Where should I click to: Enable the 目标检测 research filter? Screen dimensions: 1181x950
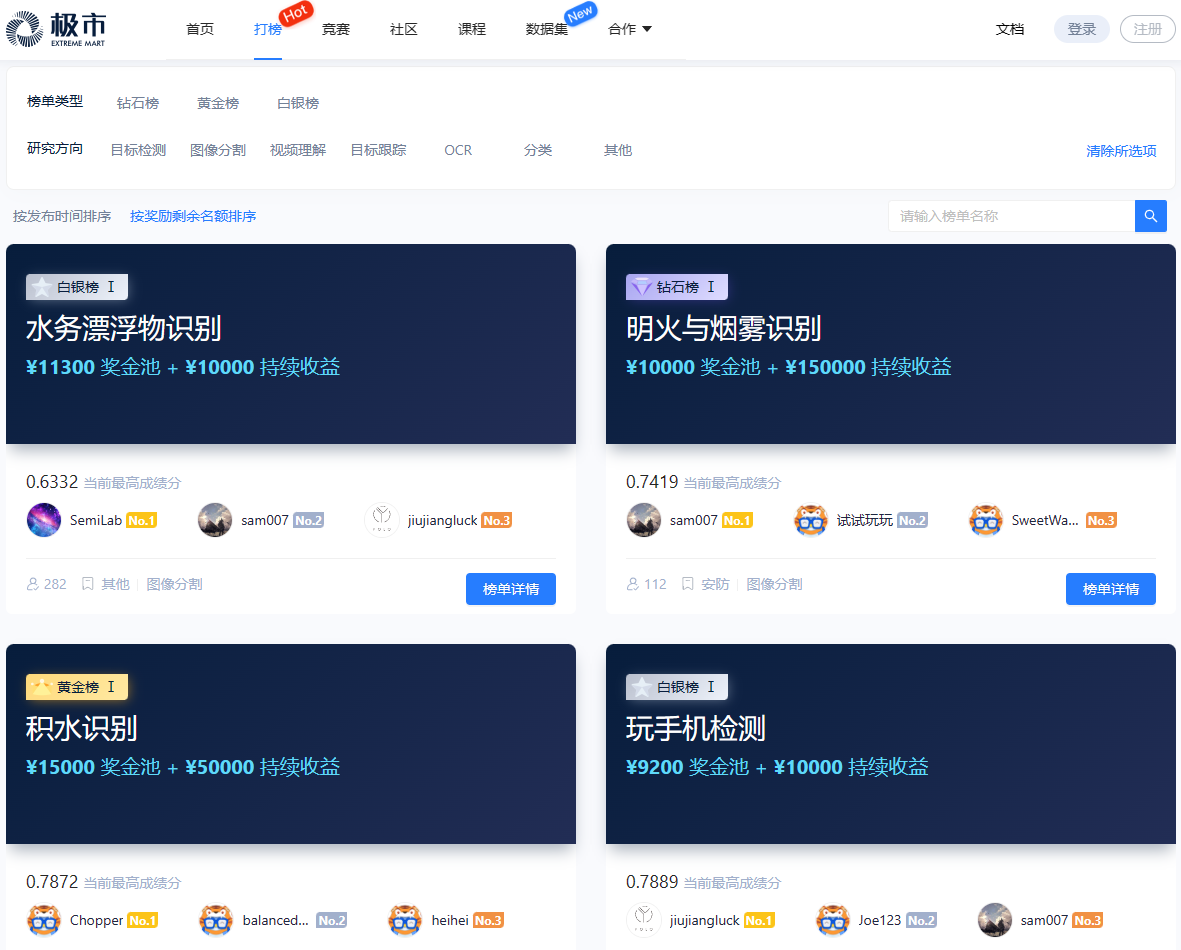click(138, 150)
